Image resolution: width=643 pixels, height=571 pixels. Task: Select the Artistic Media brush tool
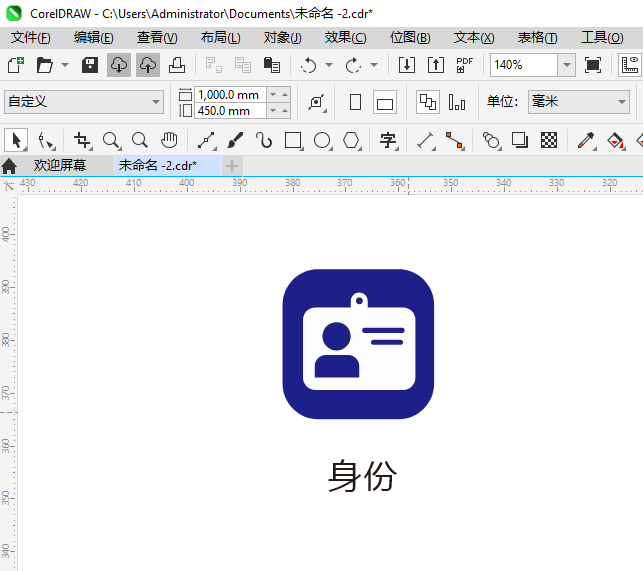tap(235, 140)
